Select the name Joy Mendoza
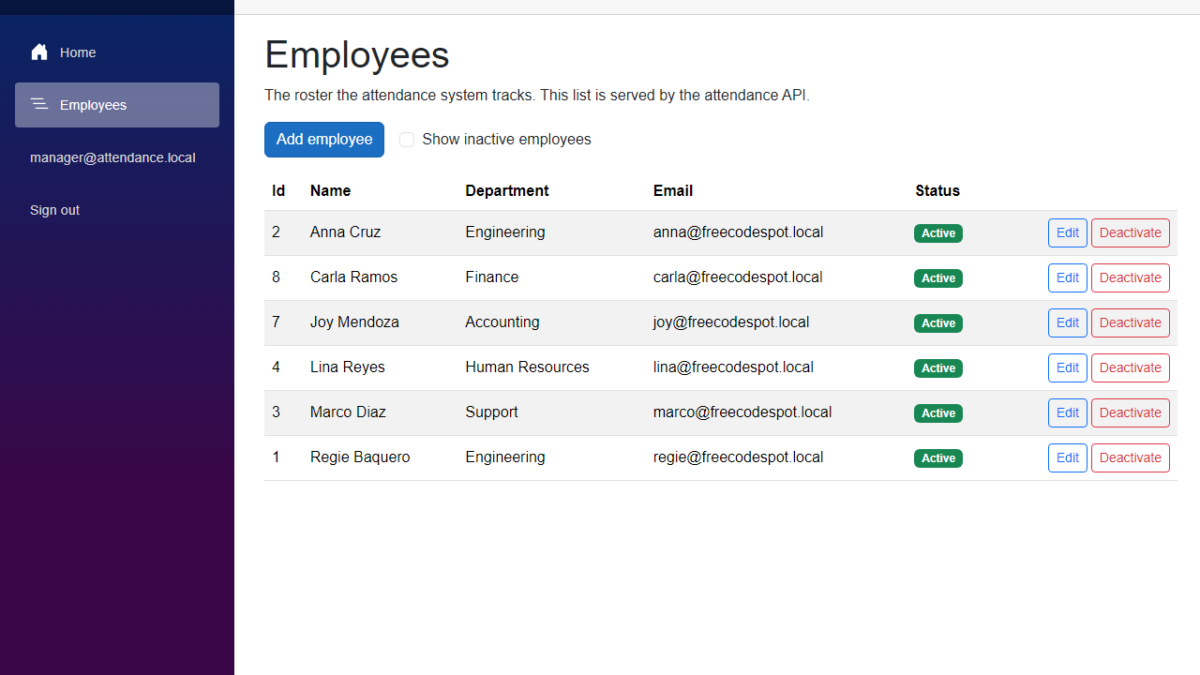 tap(354, 322)
